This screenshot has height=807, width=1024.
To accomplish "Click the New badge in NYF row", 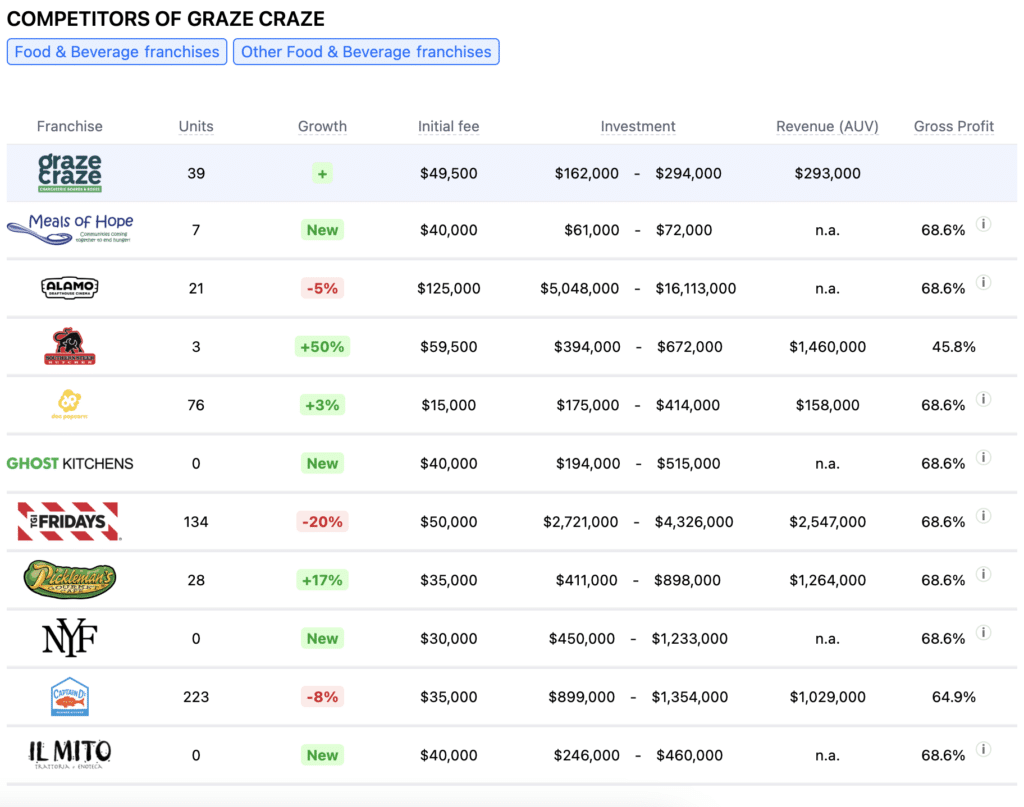I will 323,639.
